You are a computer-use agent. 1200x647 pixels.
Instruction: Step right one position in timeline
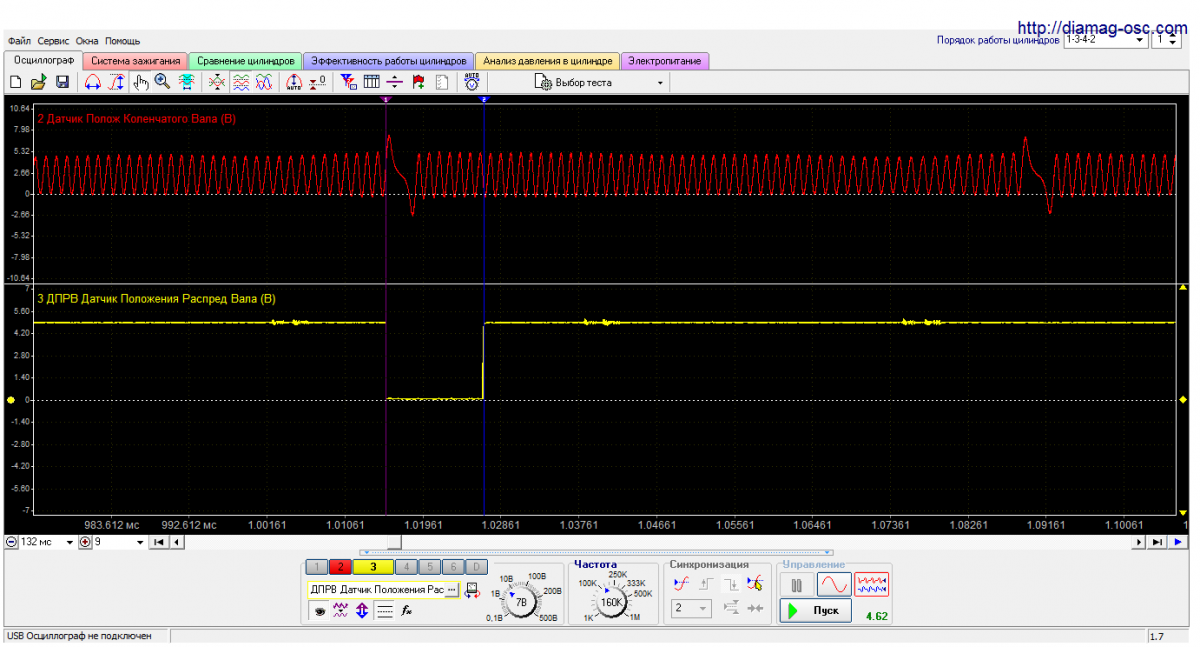click(1139, 542)
